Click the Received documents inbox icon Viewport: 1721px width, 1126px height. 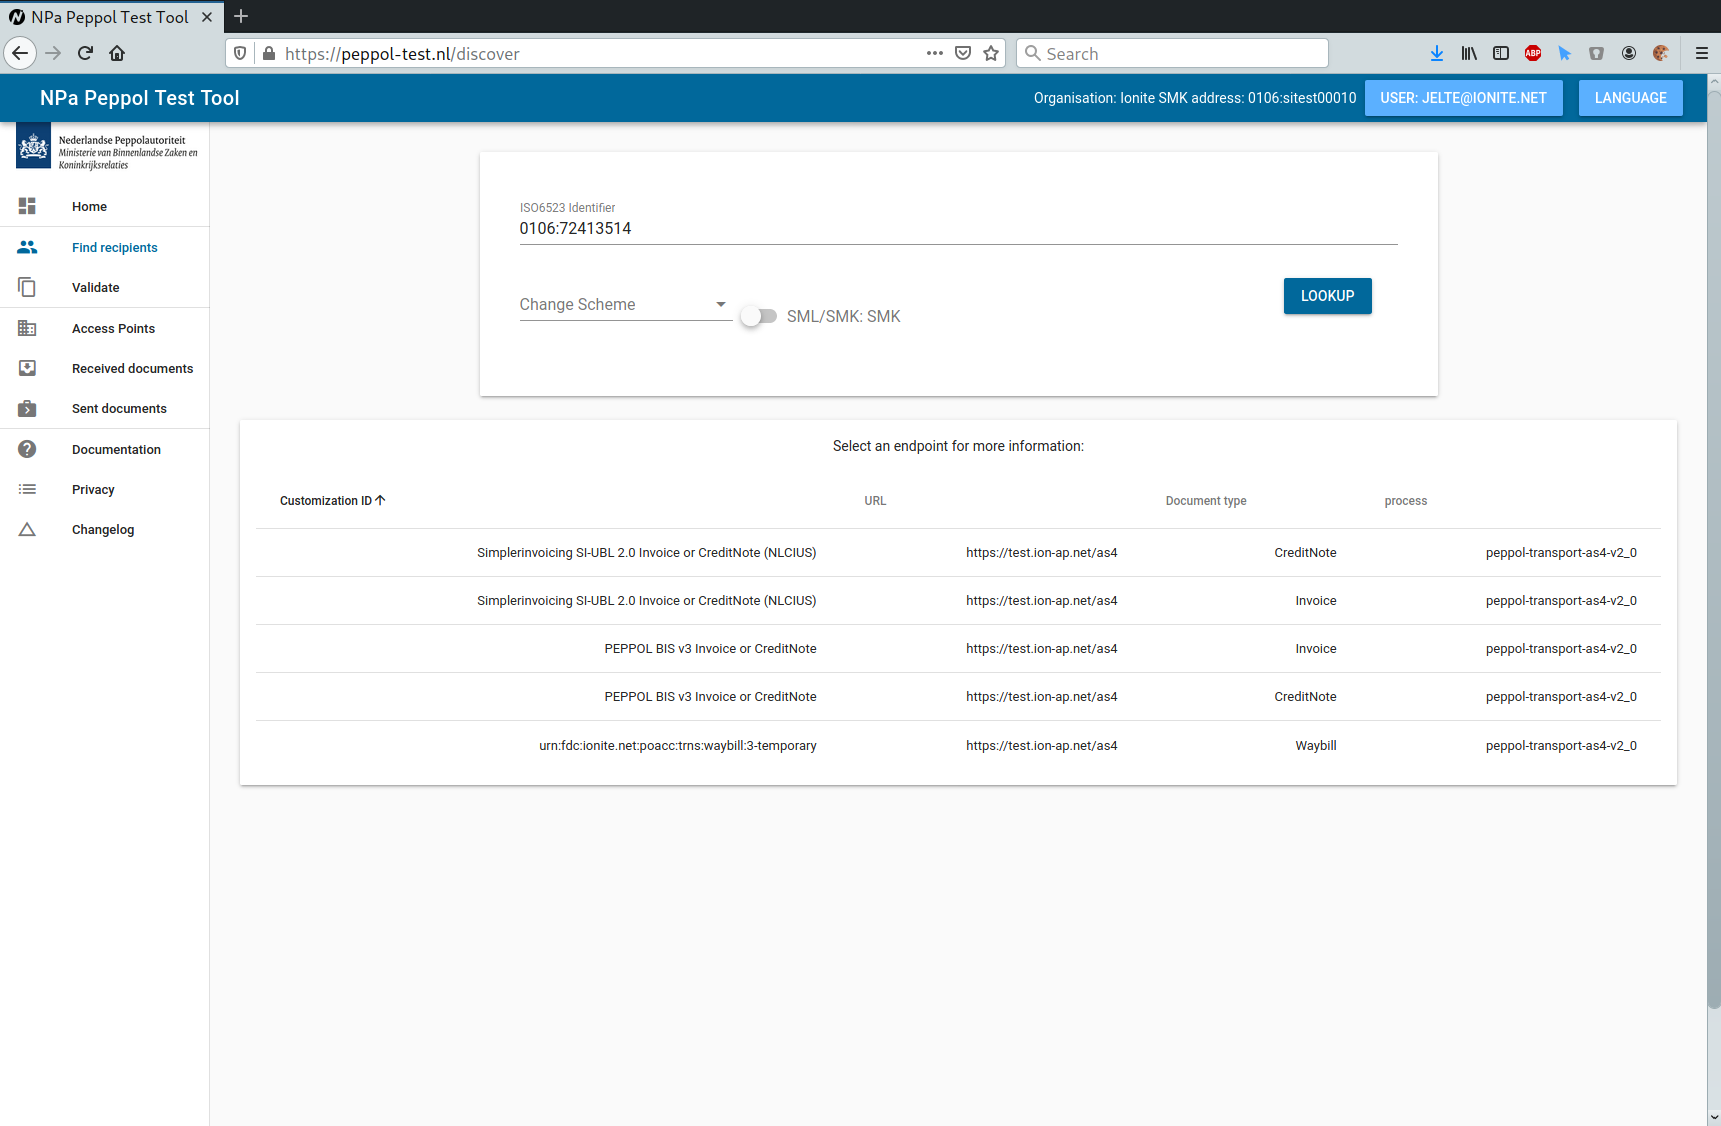(27, 368)
